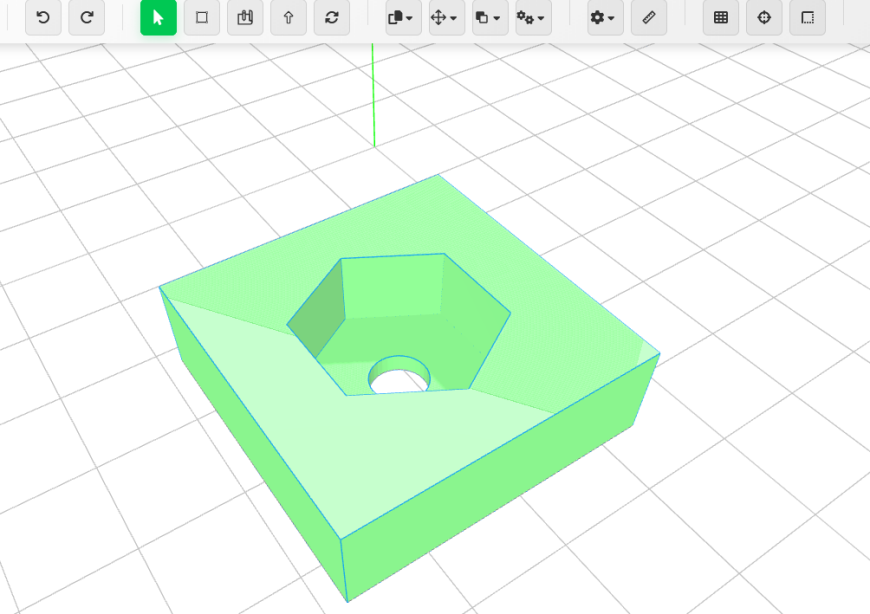Activate the lift arrow tool
This screenshot has width=870, height=614.
pos(288,18)
